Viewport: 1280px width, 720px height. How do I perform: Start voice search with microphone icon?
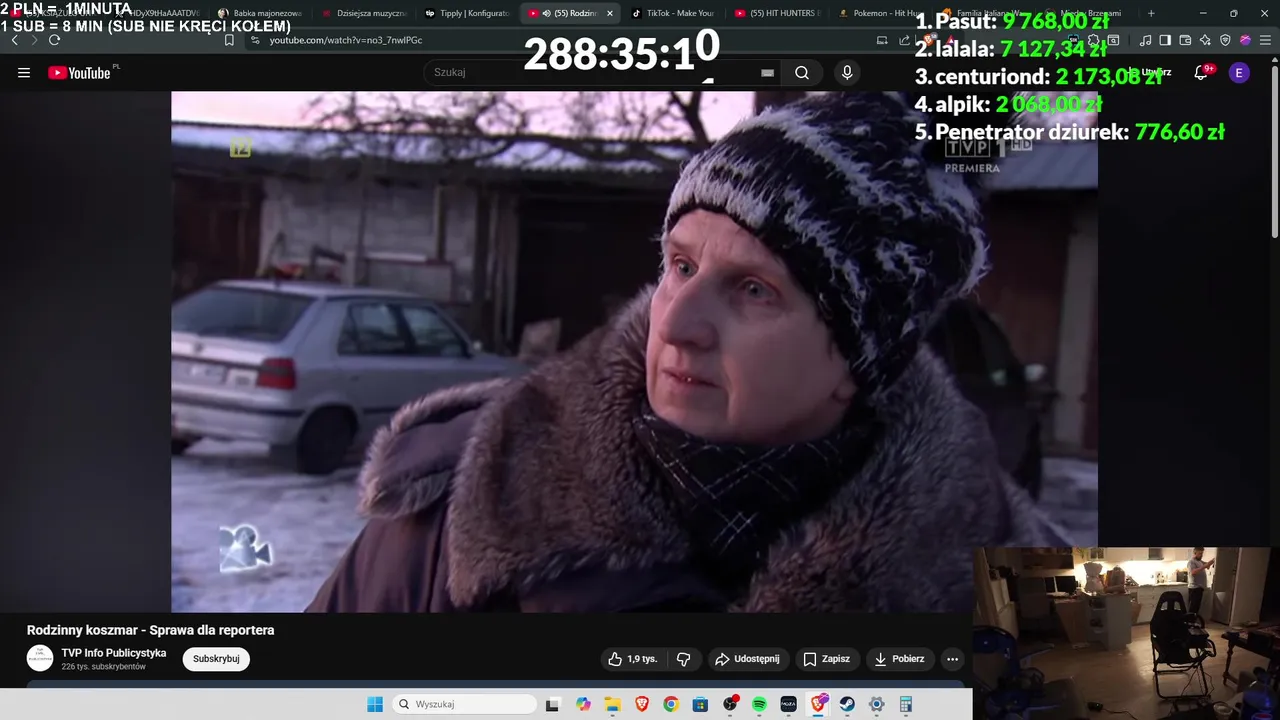847,72
